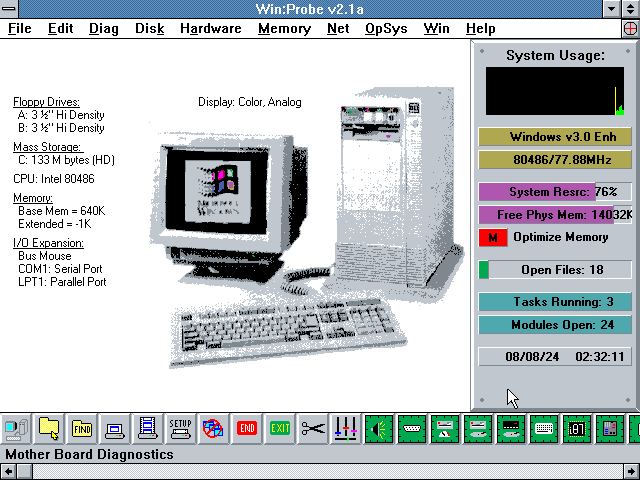Click the toolbar scrollbar right arrow
Screen dimensions: 640x480
(631, 471)
